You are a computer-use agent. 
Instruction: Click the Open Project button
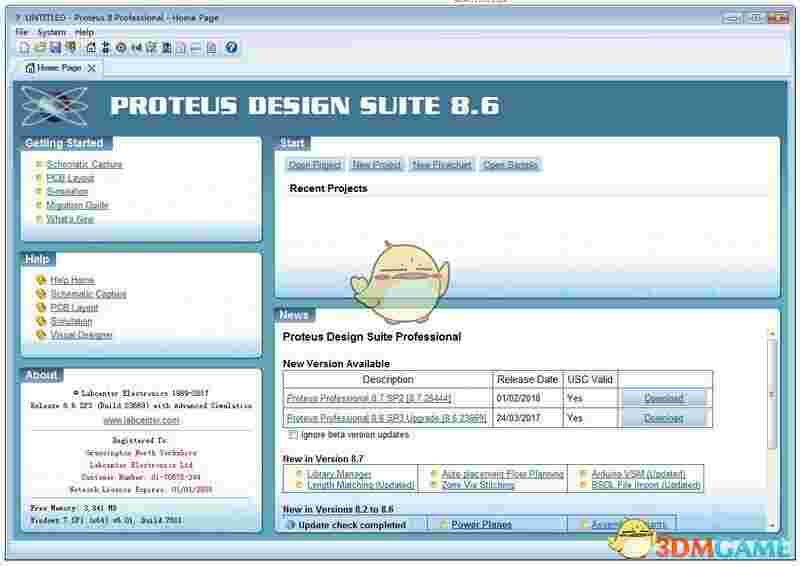(314, 165)
